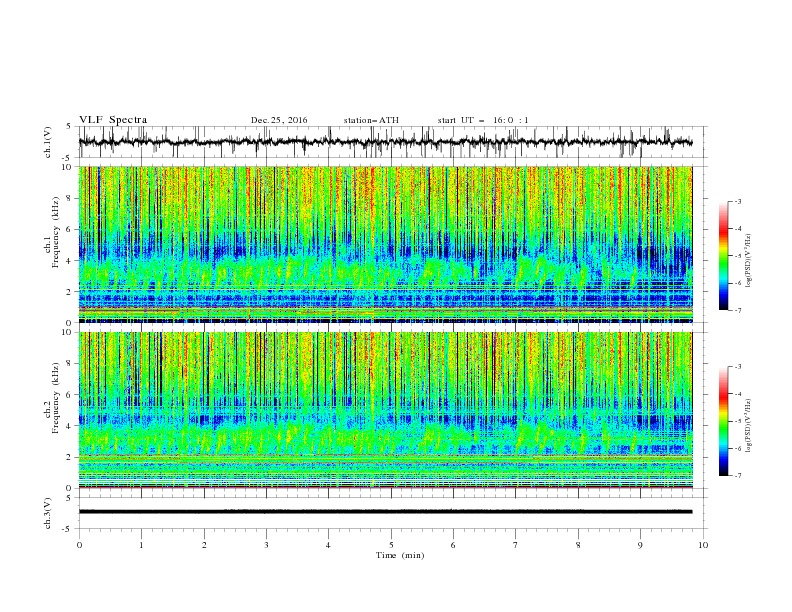
Task: Click the '4' kHz tick on ch.1 frequency axis
Action: click(69, 261)
